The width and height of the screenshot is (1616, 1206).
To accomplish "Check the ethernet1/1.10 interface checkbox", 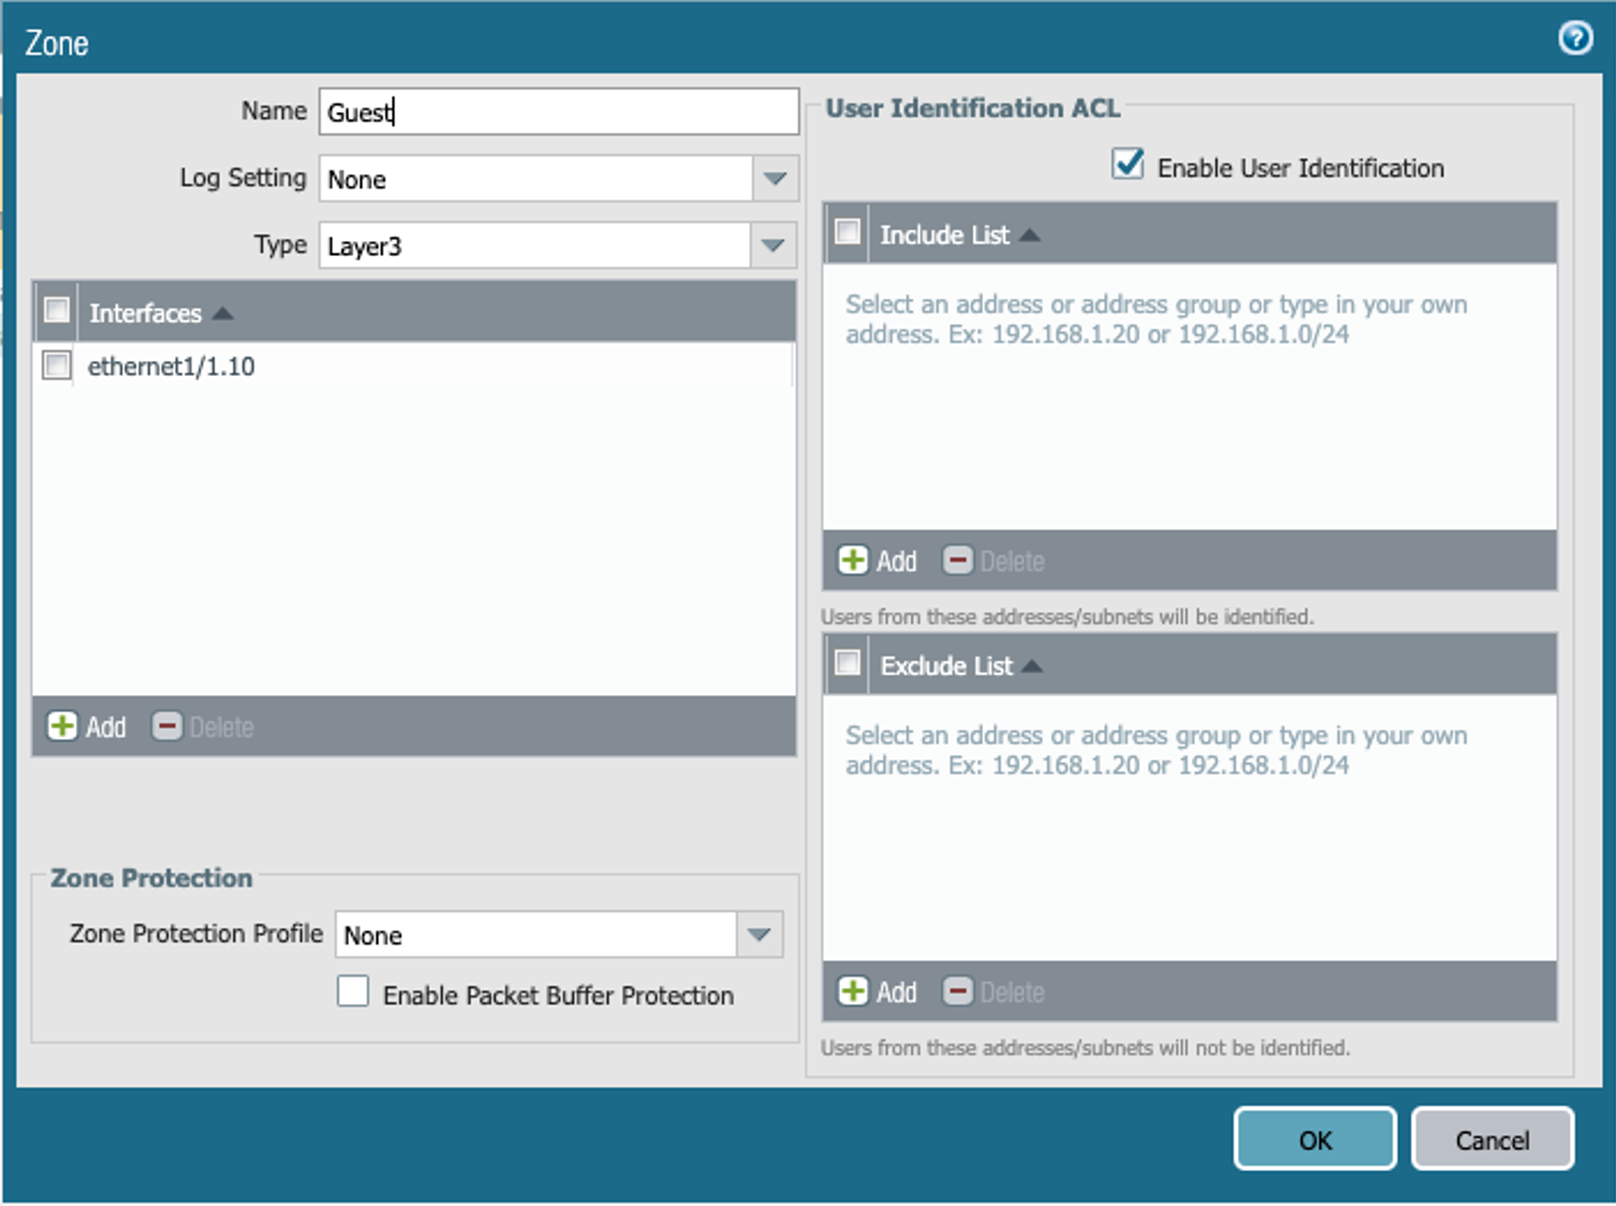I will point(57,365).
